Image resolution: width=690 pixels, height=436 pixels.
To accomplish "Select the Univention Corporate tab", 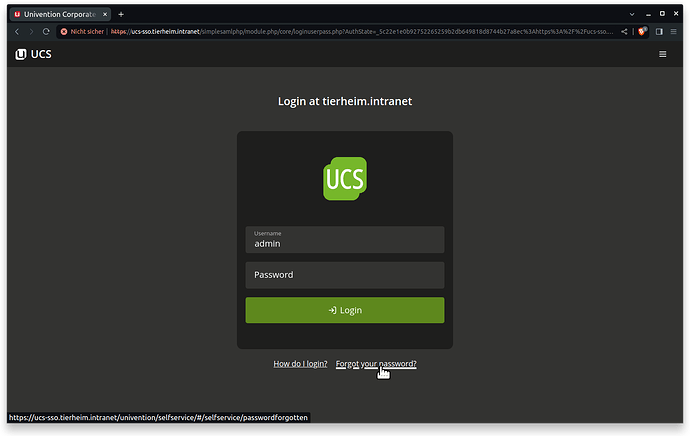I will point(60,15).
